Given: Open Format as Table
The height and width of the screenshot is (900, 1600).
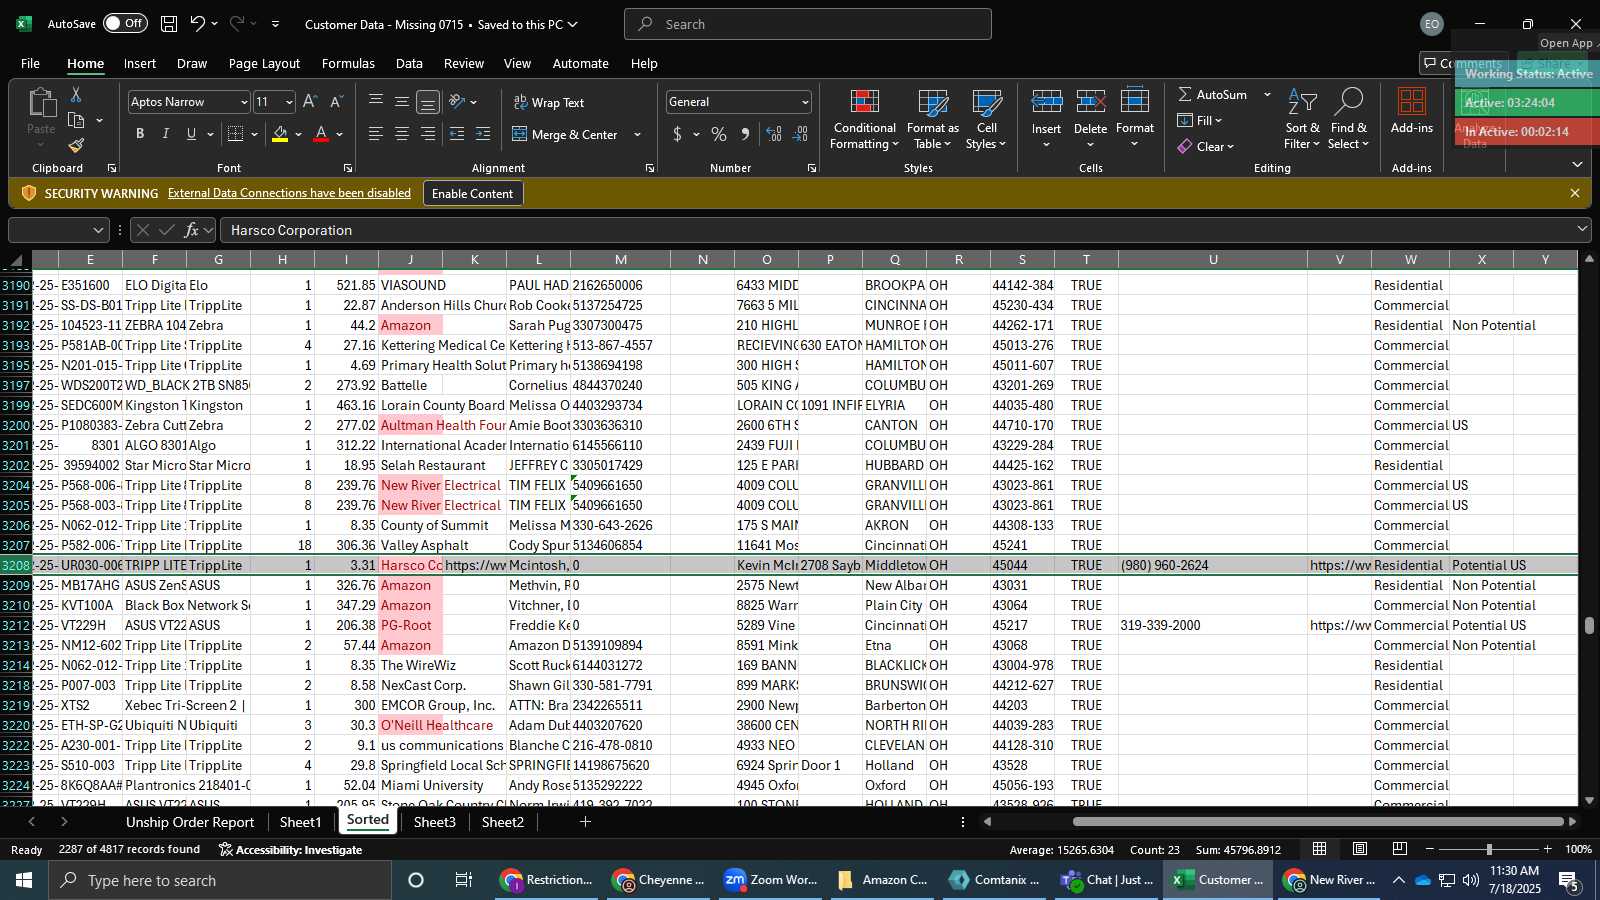Looking at the screenshot, I should tap(933, 120).
